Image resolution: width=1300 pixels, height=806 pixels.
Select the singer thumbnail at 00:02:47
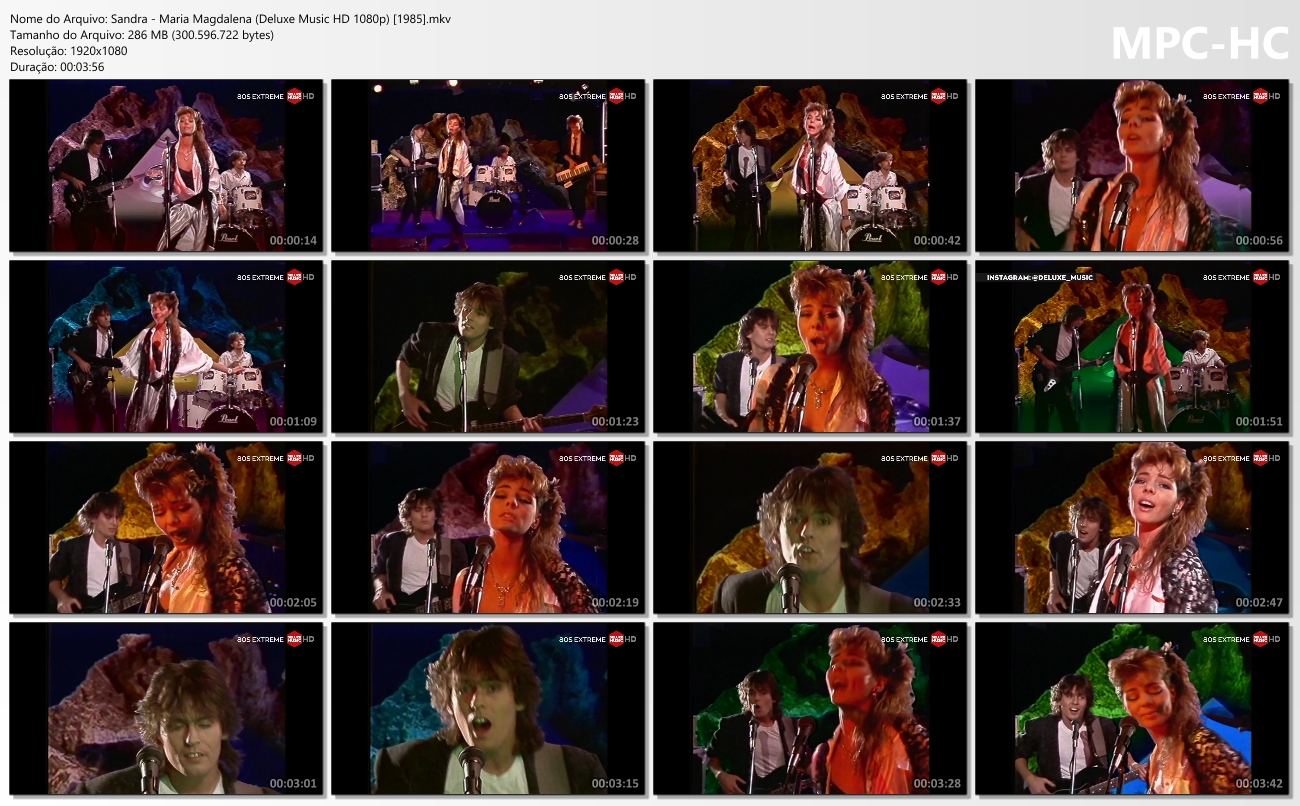click(x=1132, y=527)
